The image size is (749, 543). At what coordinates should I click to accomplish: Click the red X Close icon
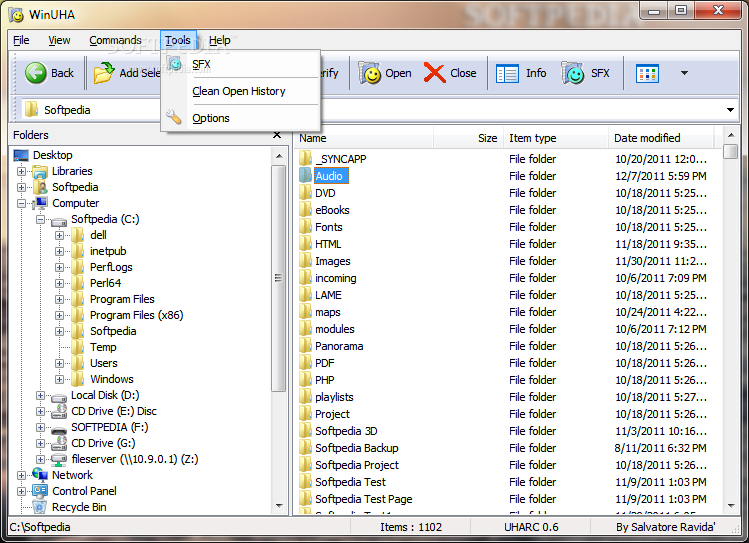coord(434,73)
